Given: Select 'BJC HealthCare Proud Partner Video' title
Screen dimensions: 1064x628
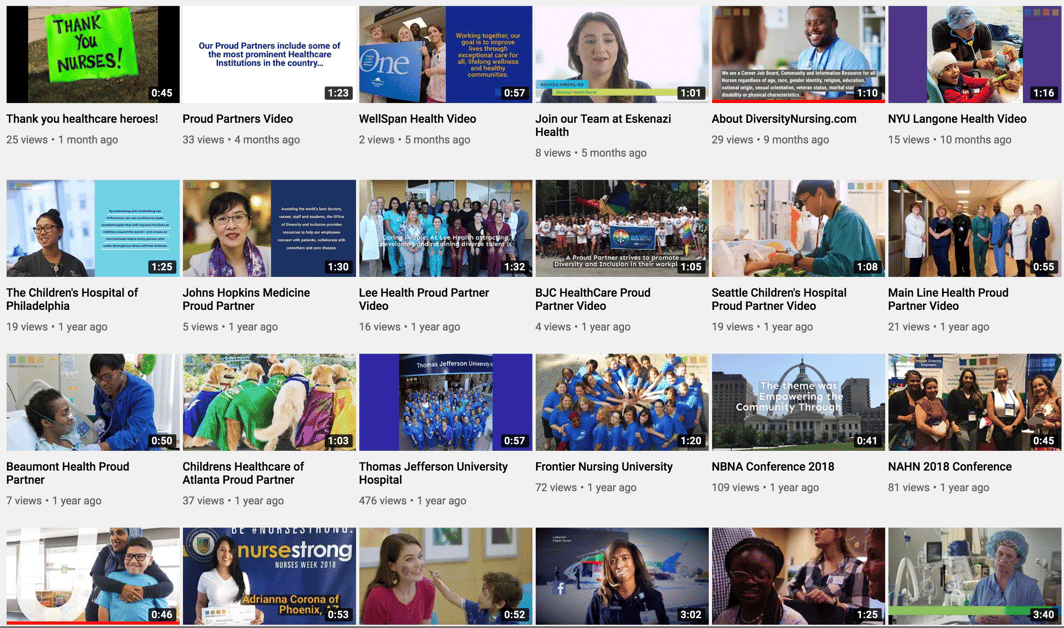Looking at the screenshot, I should pyautogui.click(x=593, y=299).
